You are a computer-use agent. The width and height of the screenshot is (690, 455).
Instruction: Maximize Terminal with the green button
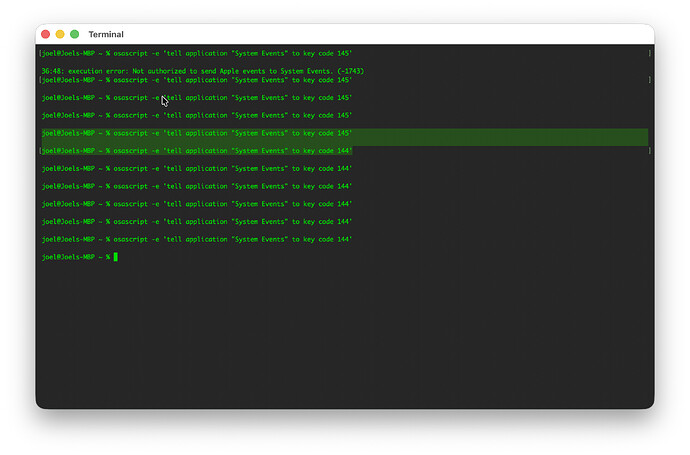(74, 34)
